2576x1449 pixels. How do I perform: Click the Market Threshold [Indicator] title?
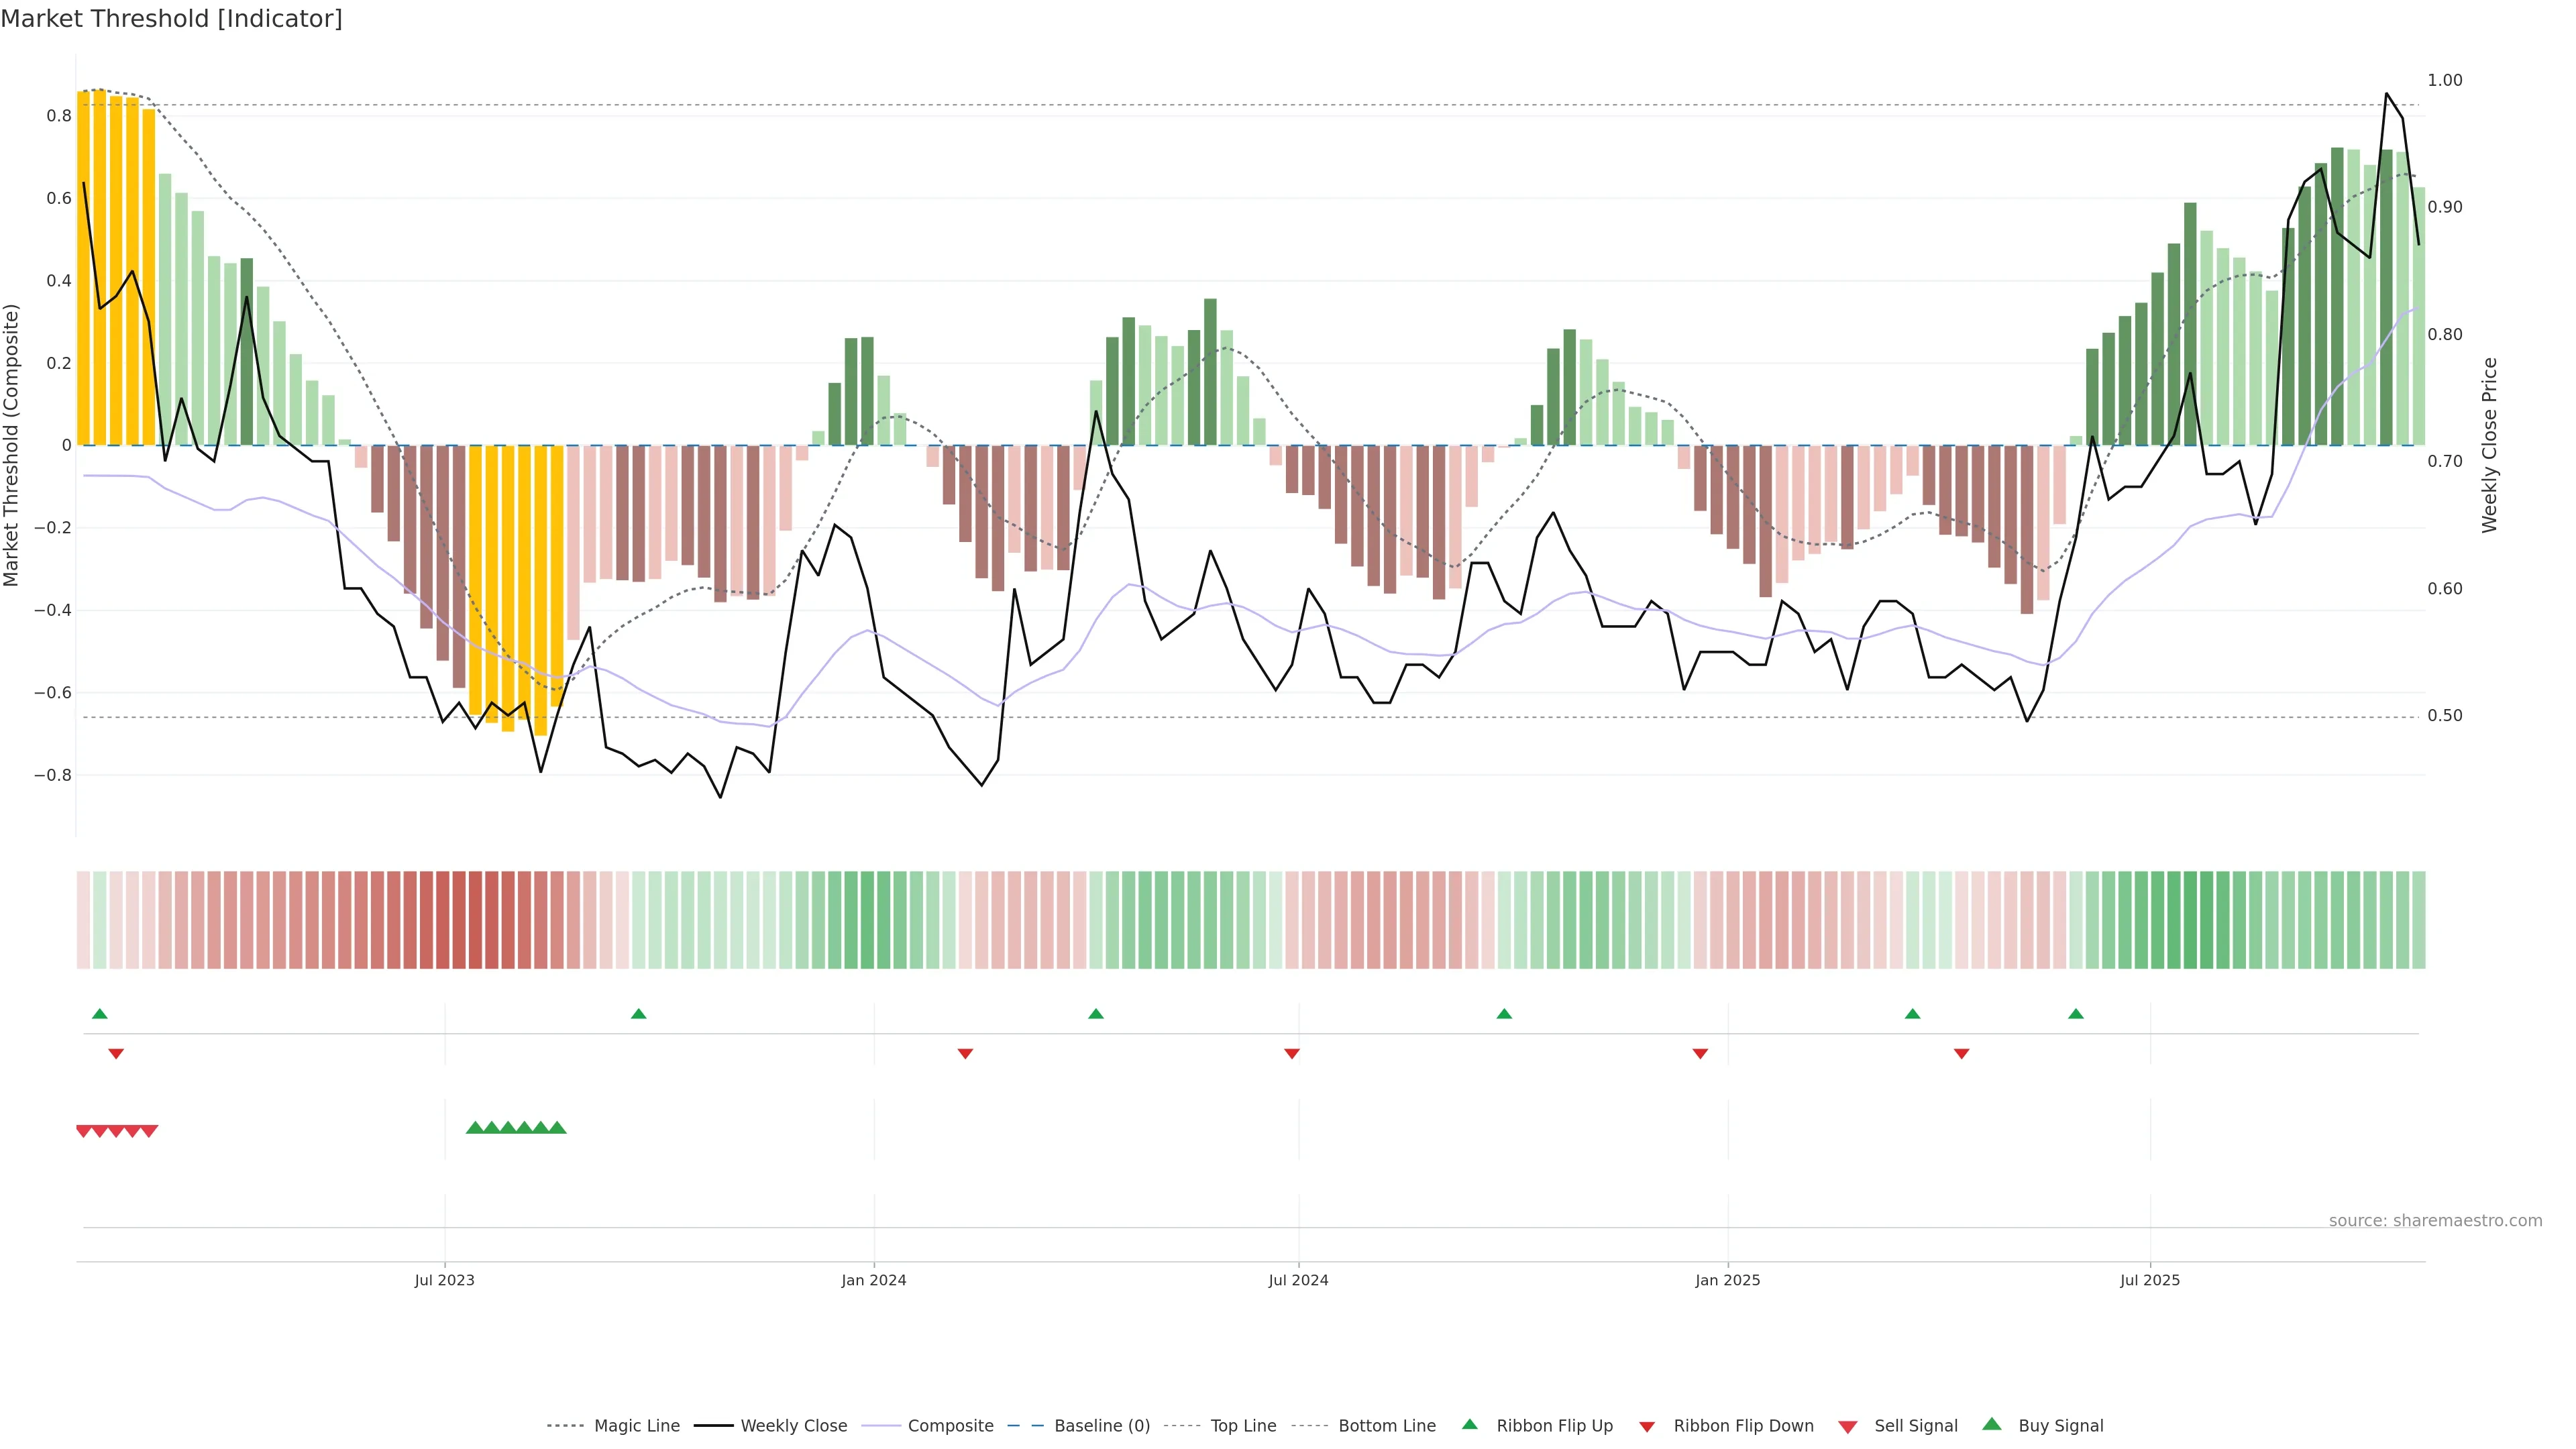click(x=171, y=19)
